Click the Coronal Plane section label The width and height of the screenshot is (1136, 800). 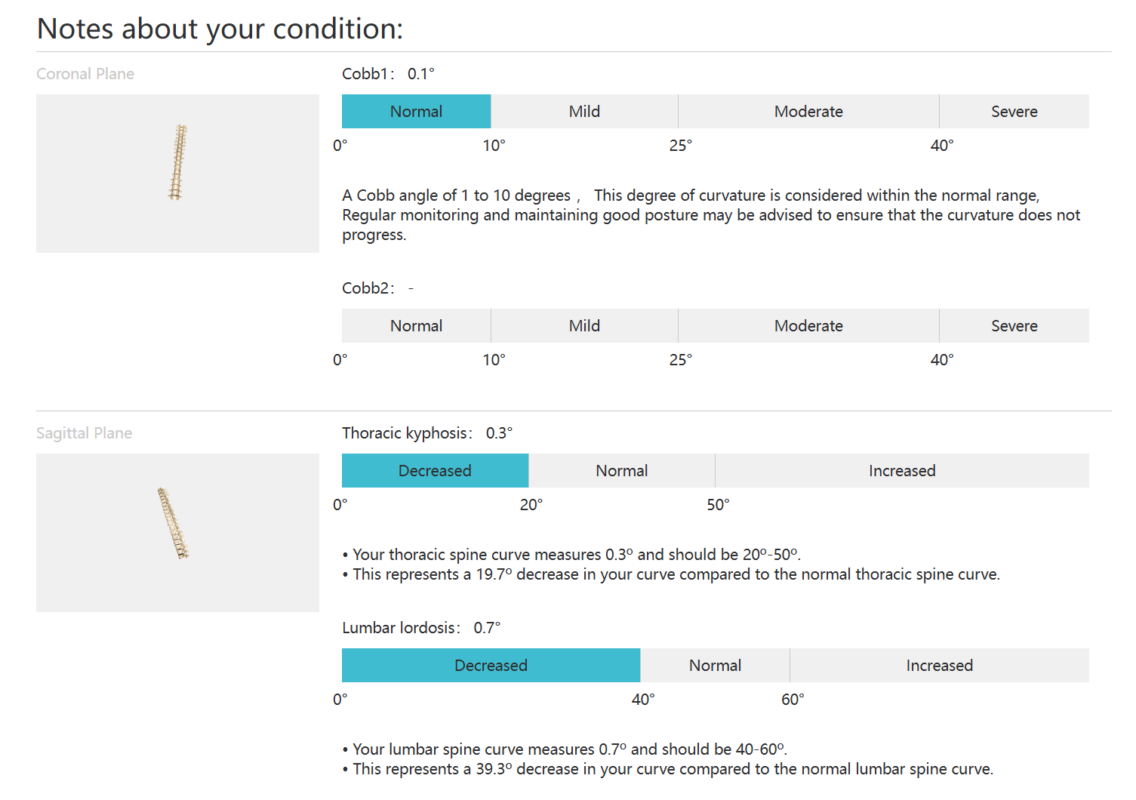(85, 74)
